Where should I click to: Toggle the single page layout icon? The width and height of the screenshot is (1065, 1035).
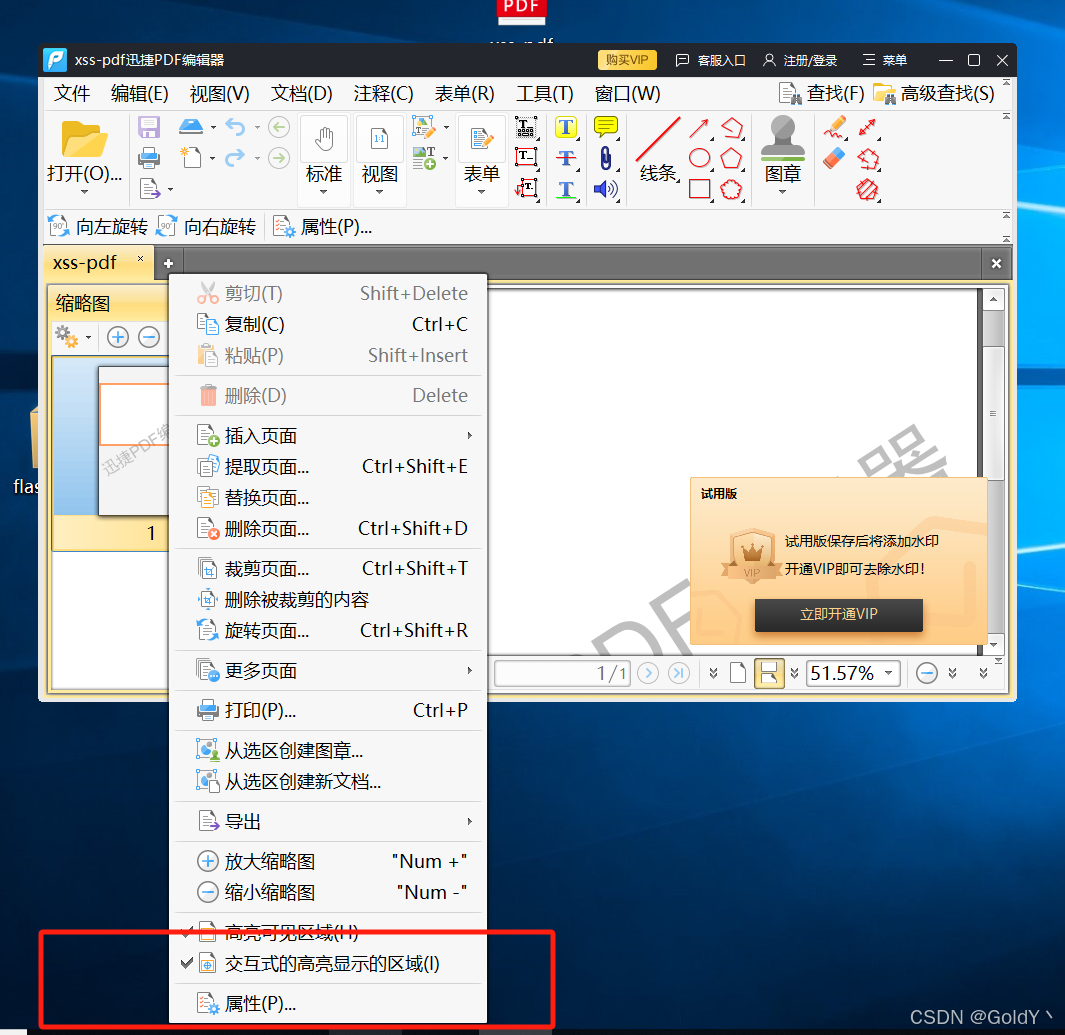tap(738, 673)
